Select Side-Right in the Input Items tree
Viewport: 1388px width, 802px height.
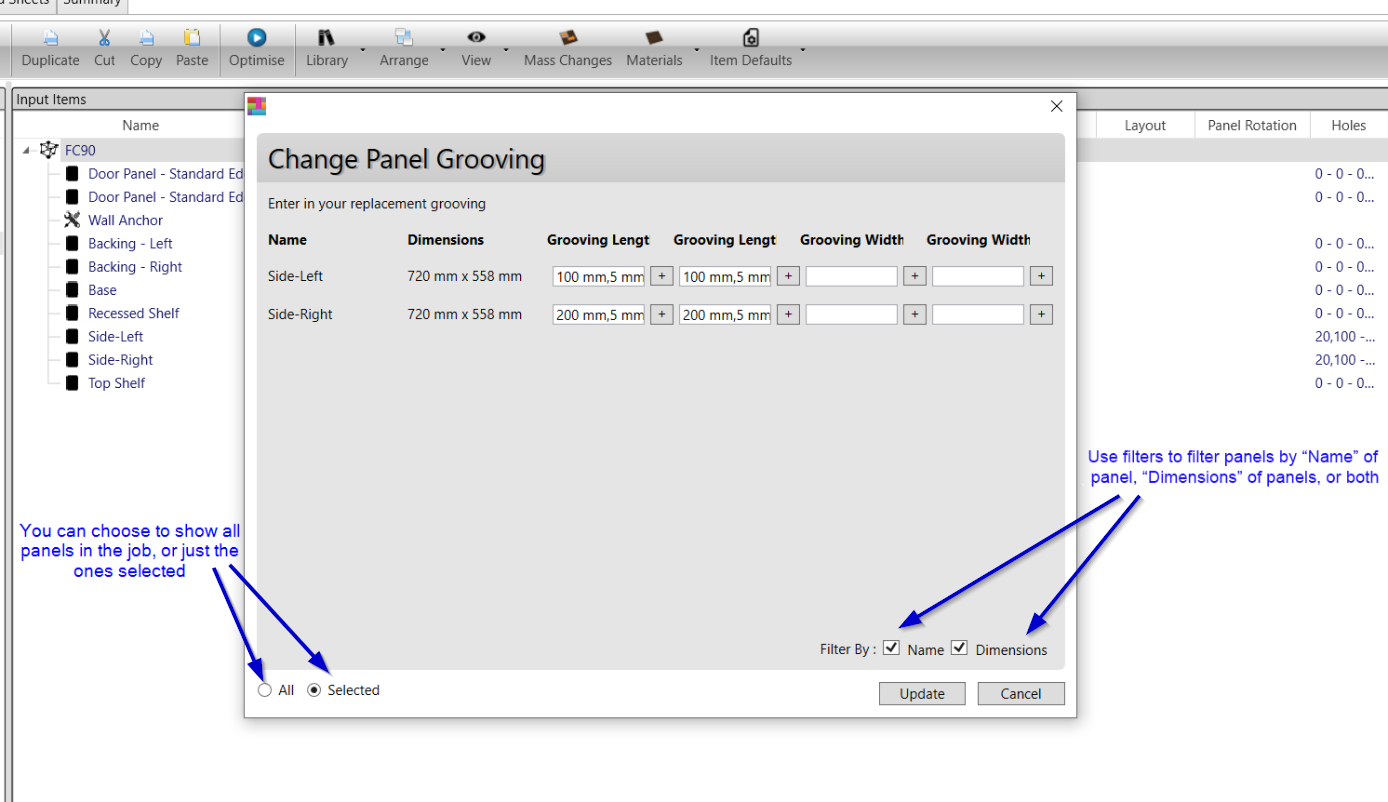(x=121, y=360)
